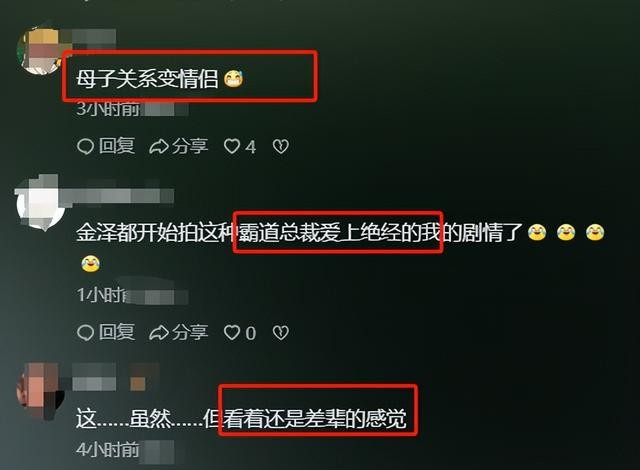Viewport: 640px width, 470px height.
Task: Select comment text '霸道总裁爱上绝经的我'
Action: pyautogui.click(x=340, y=233)
